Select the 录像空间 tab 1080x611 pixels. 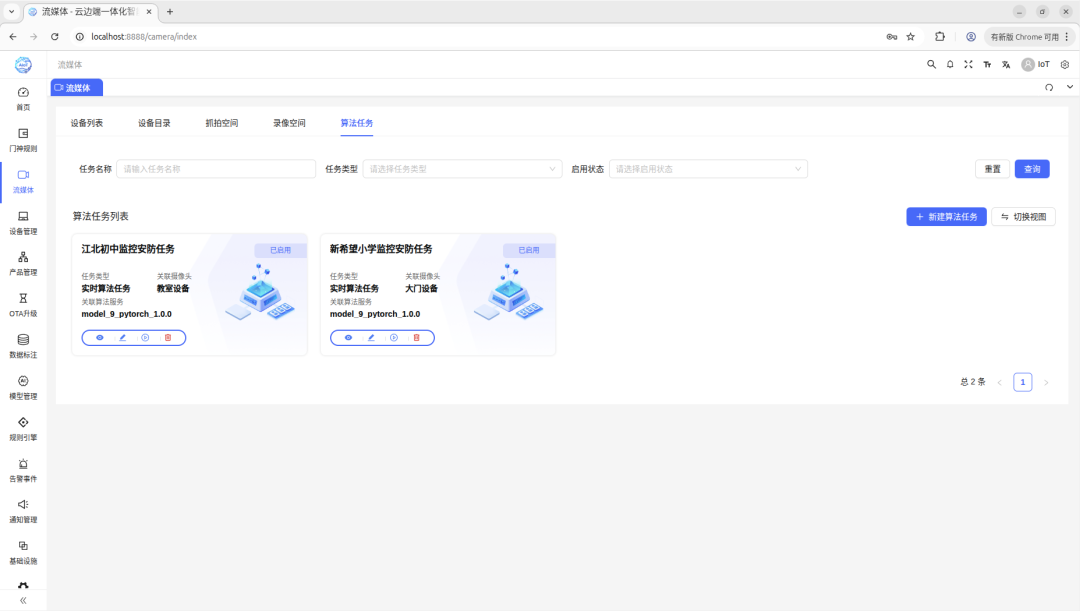click(289, 123)
